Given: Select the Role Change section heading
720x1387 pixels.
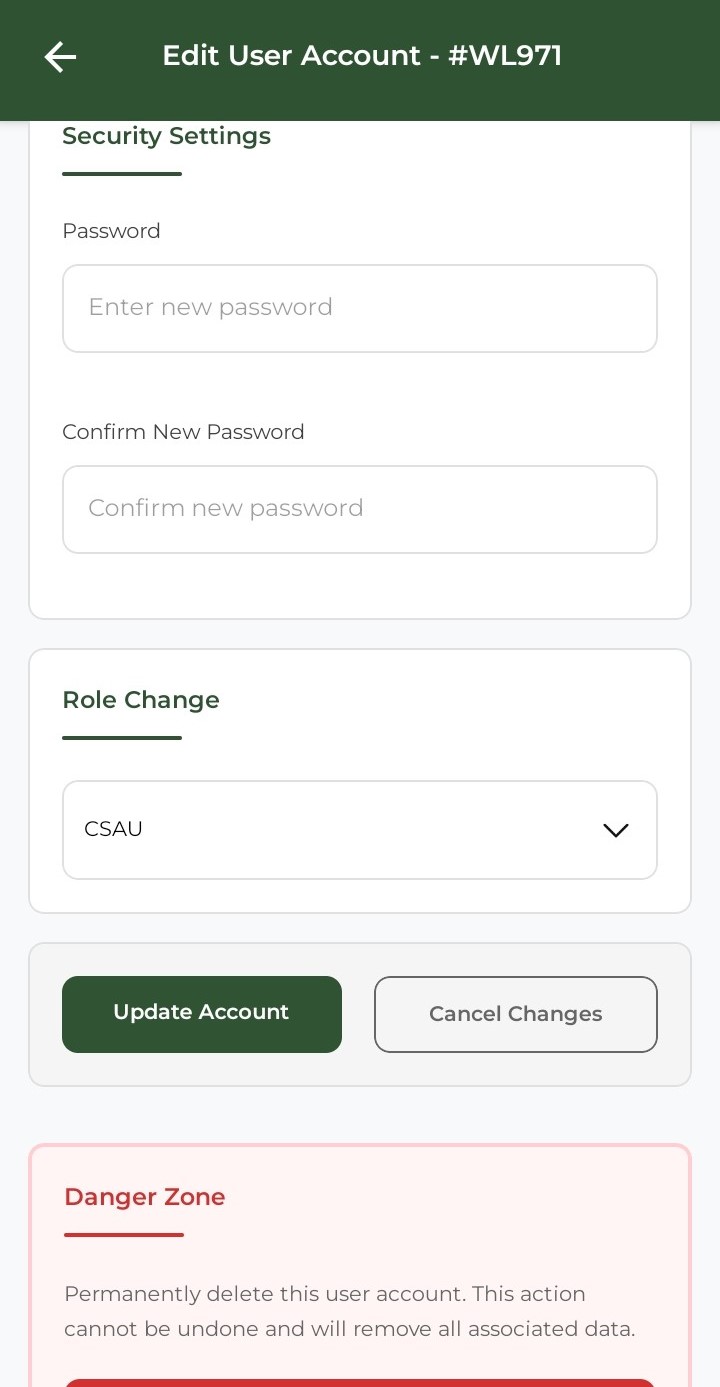Looking at the screenshot, I should 141,700.
